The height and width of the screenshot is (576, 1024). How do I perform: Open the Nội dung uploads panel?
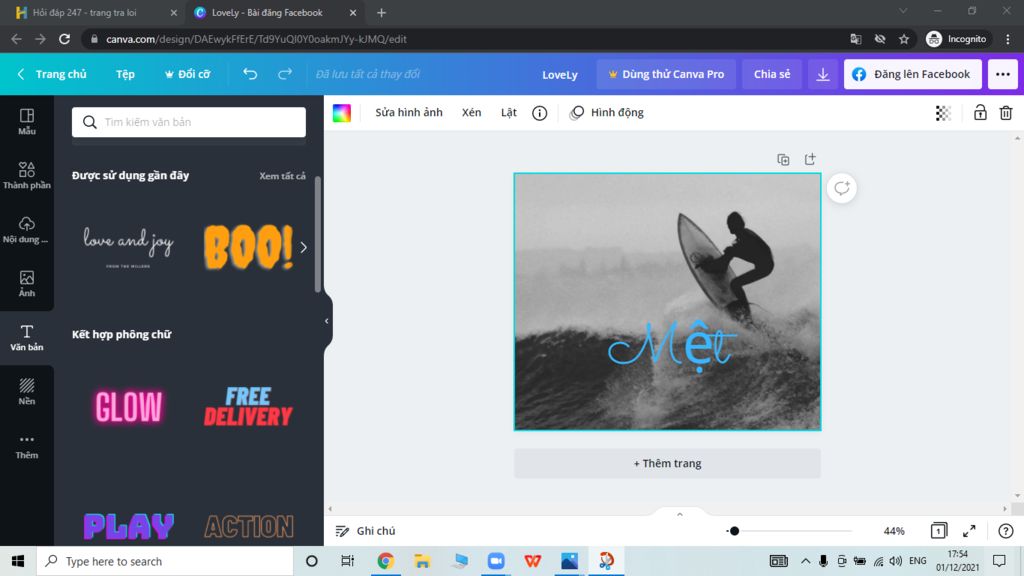click(x=27, y=230)
